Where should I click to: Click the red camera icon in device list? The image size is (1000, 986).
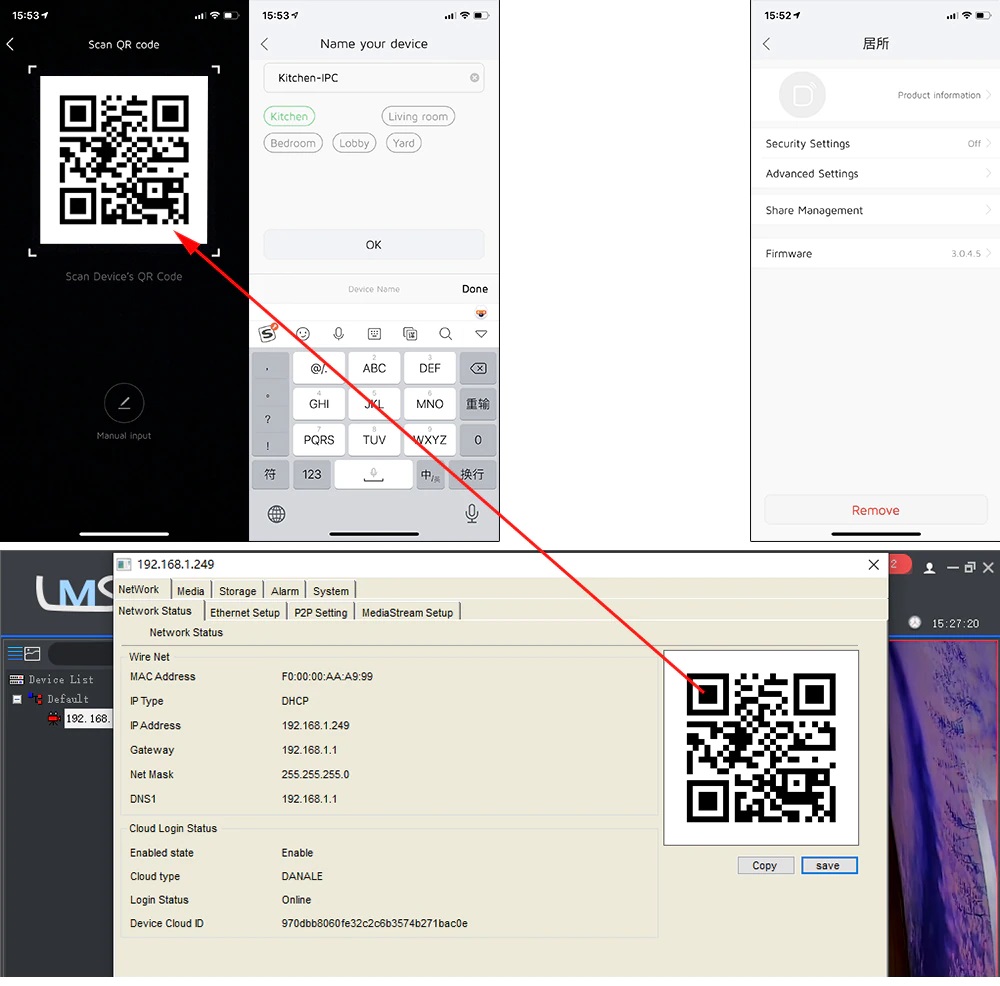click(x=54, y=718)
